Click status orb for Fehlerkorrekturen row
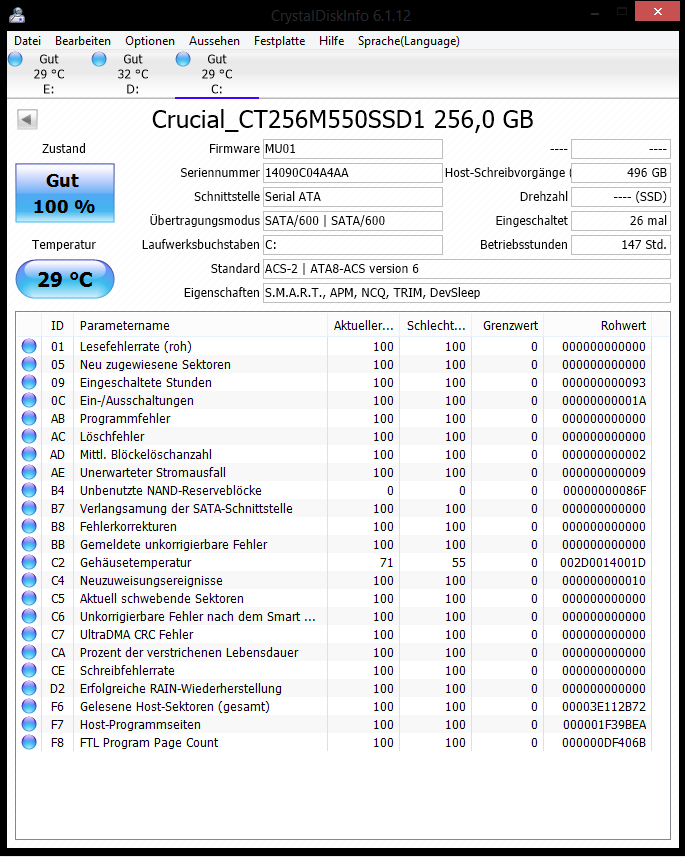This screenshot has width=685, height=857. [x=29, y=526]
